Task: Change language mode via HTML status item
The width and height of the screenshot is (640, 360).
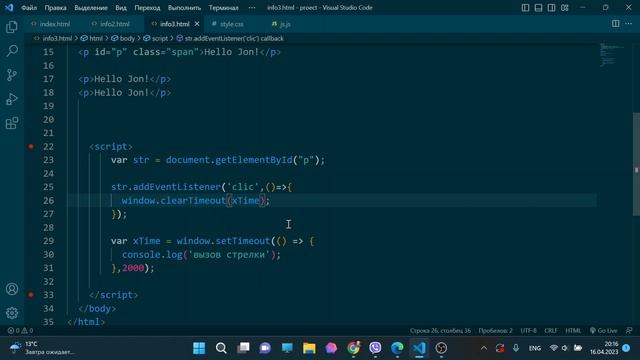Action: pyautogui.click(x=573, y=331)
